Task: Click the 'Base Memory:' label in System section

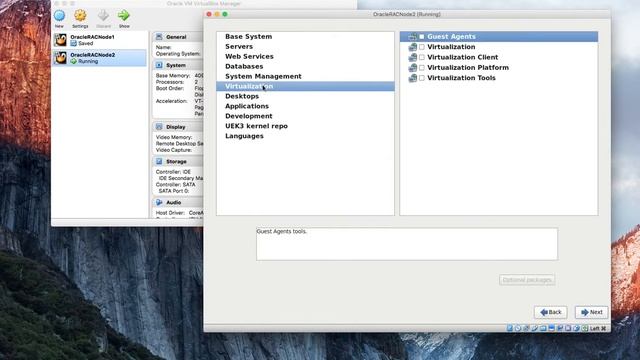Action: click(x=173, y=76)
